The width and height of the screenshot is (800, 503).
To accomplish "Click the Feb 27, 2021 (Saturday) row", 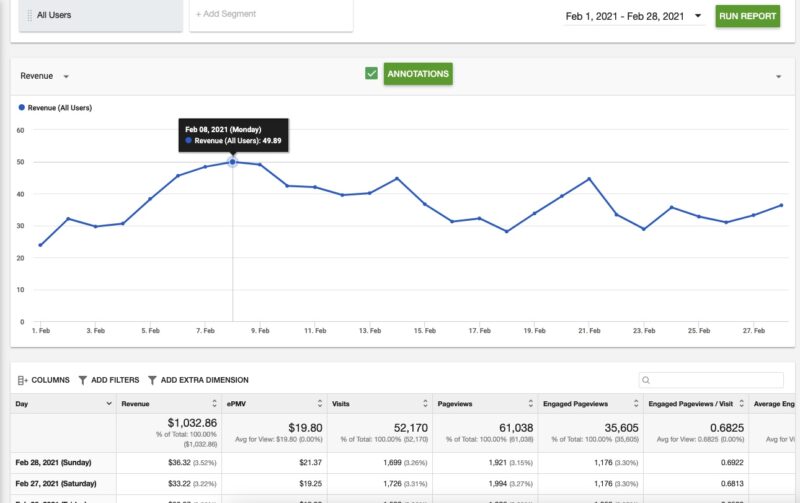I will click(405, 484).
